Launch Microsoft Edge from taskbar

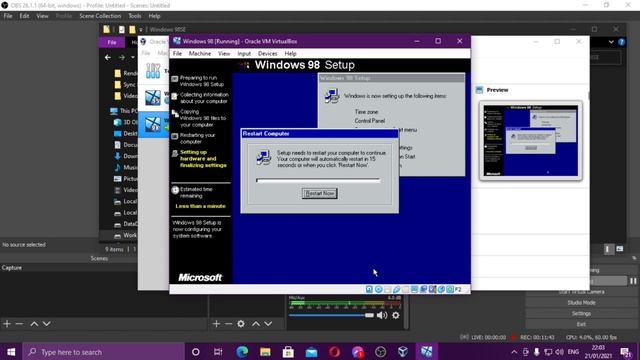pos(242,352)
